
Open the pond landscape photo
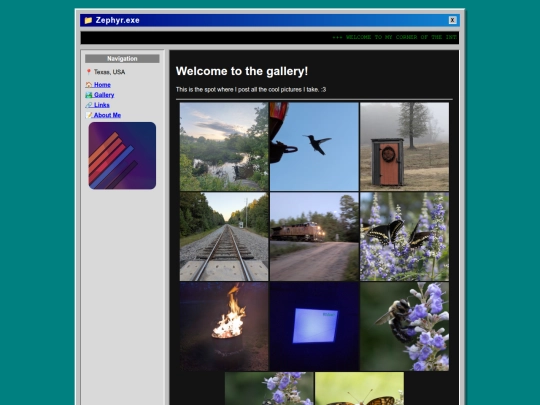[x=224, y=146]
